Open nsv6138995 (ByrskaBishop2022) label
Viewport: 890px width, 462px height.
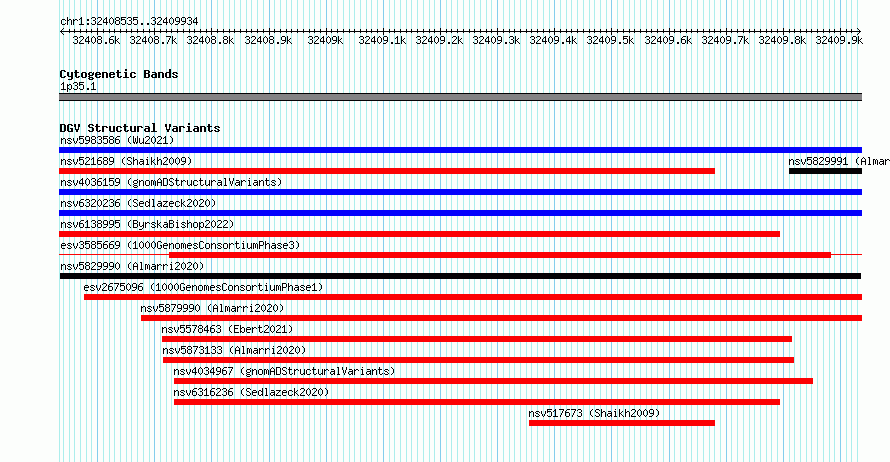147,224
